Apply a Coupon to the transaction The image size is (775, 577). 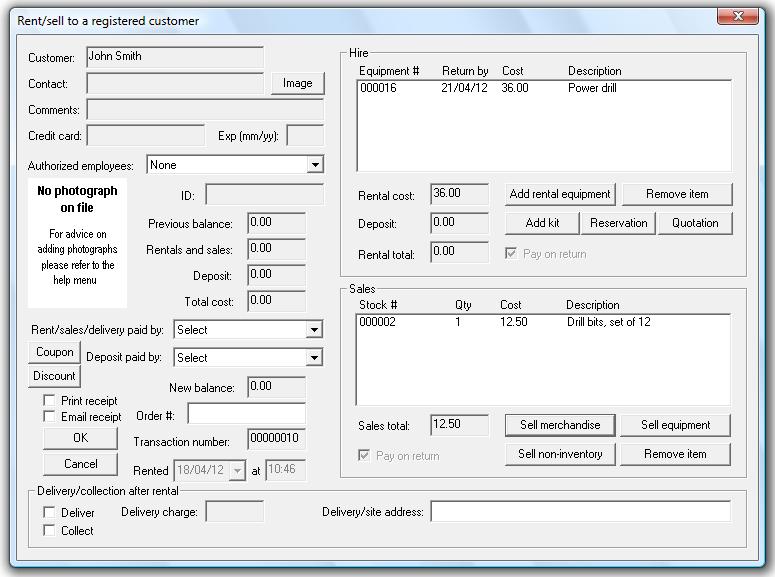coord(54,352)
